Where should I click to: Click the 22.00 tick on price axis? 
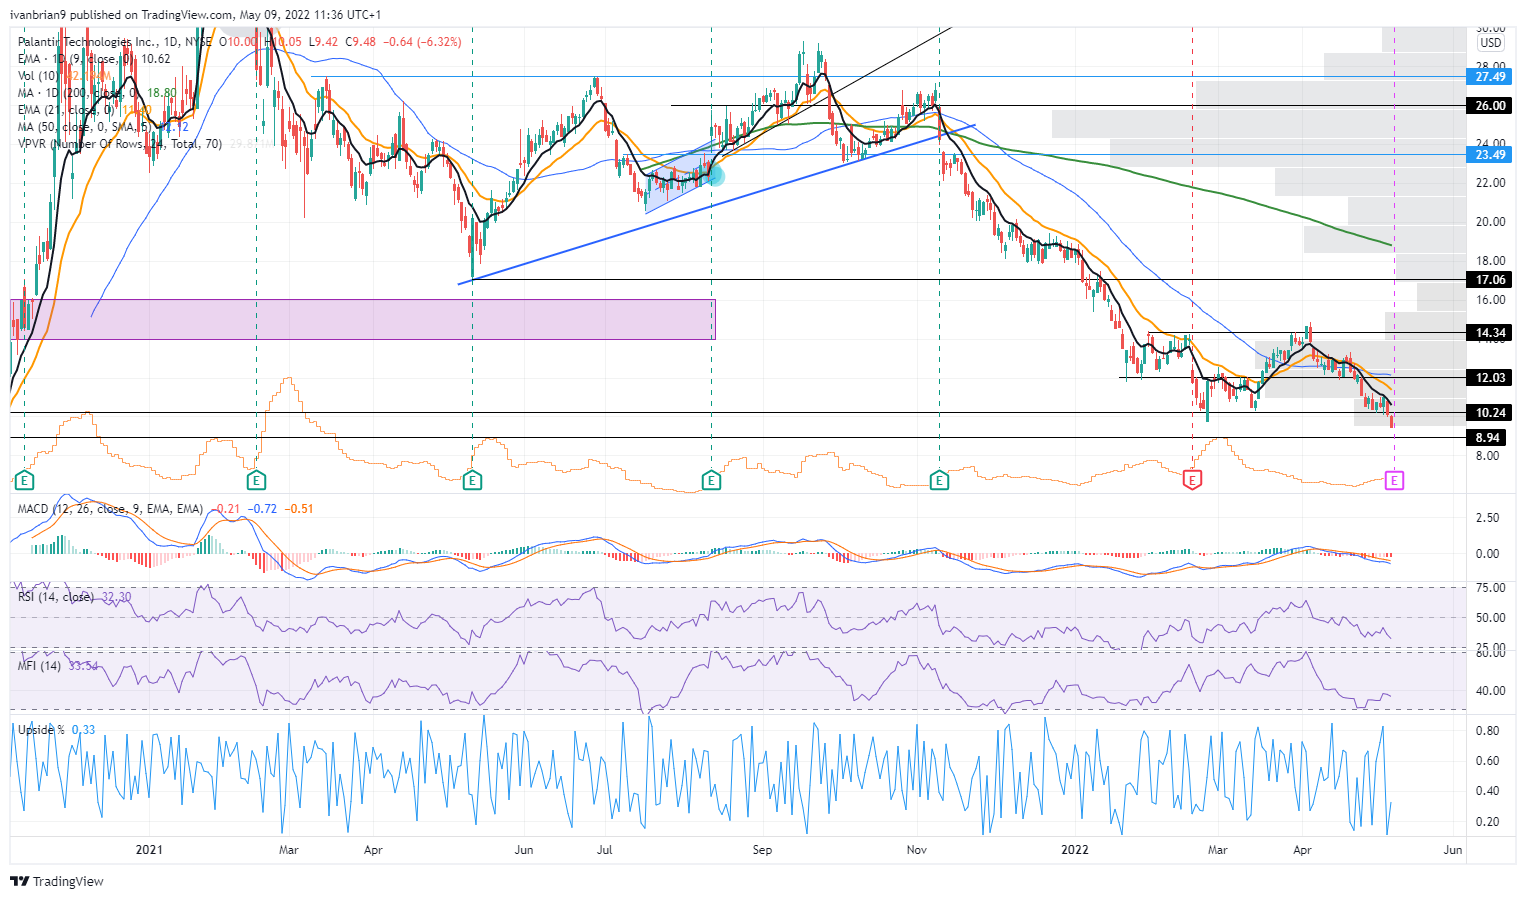coord(1490,183)
